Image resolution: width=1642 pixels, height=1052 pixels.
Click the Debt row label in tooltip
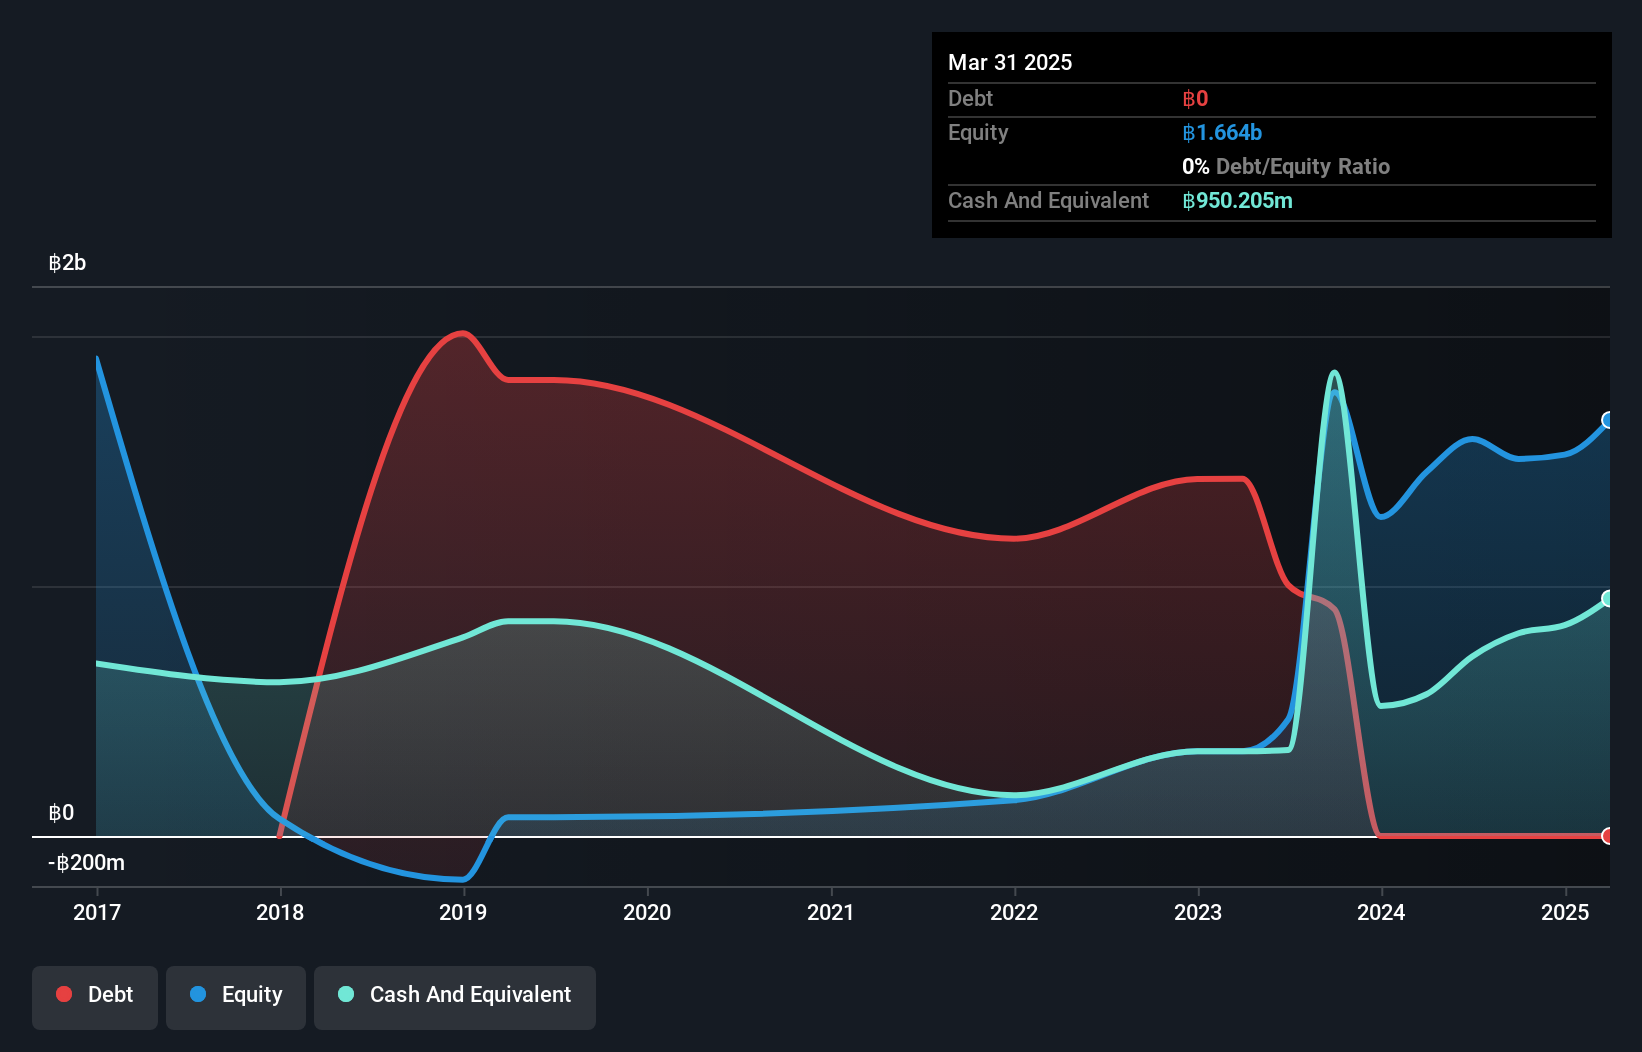(970, 99)
